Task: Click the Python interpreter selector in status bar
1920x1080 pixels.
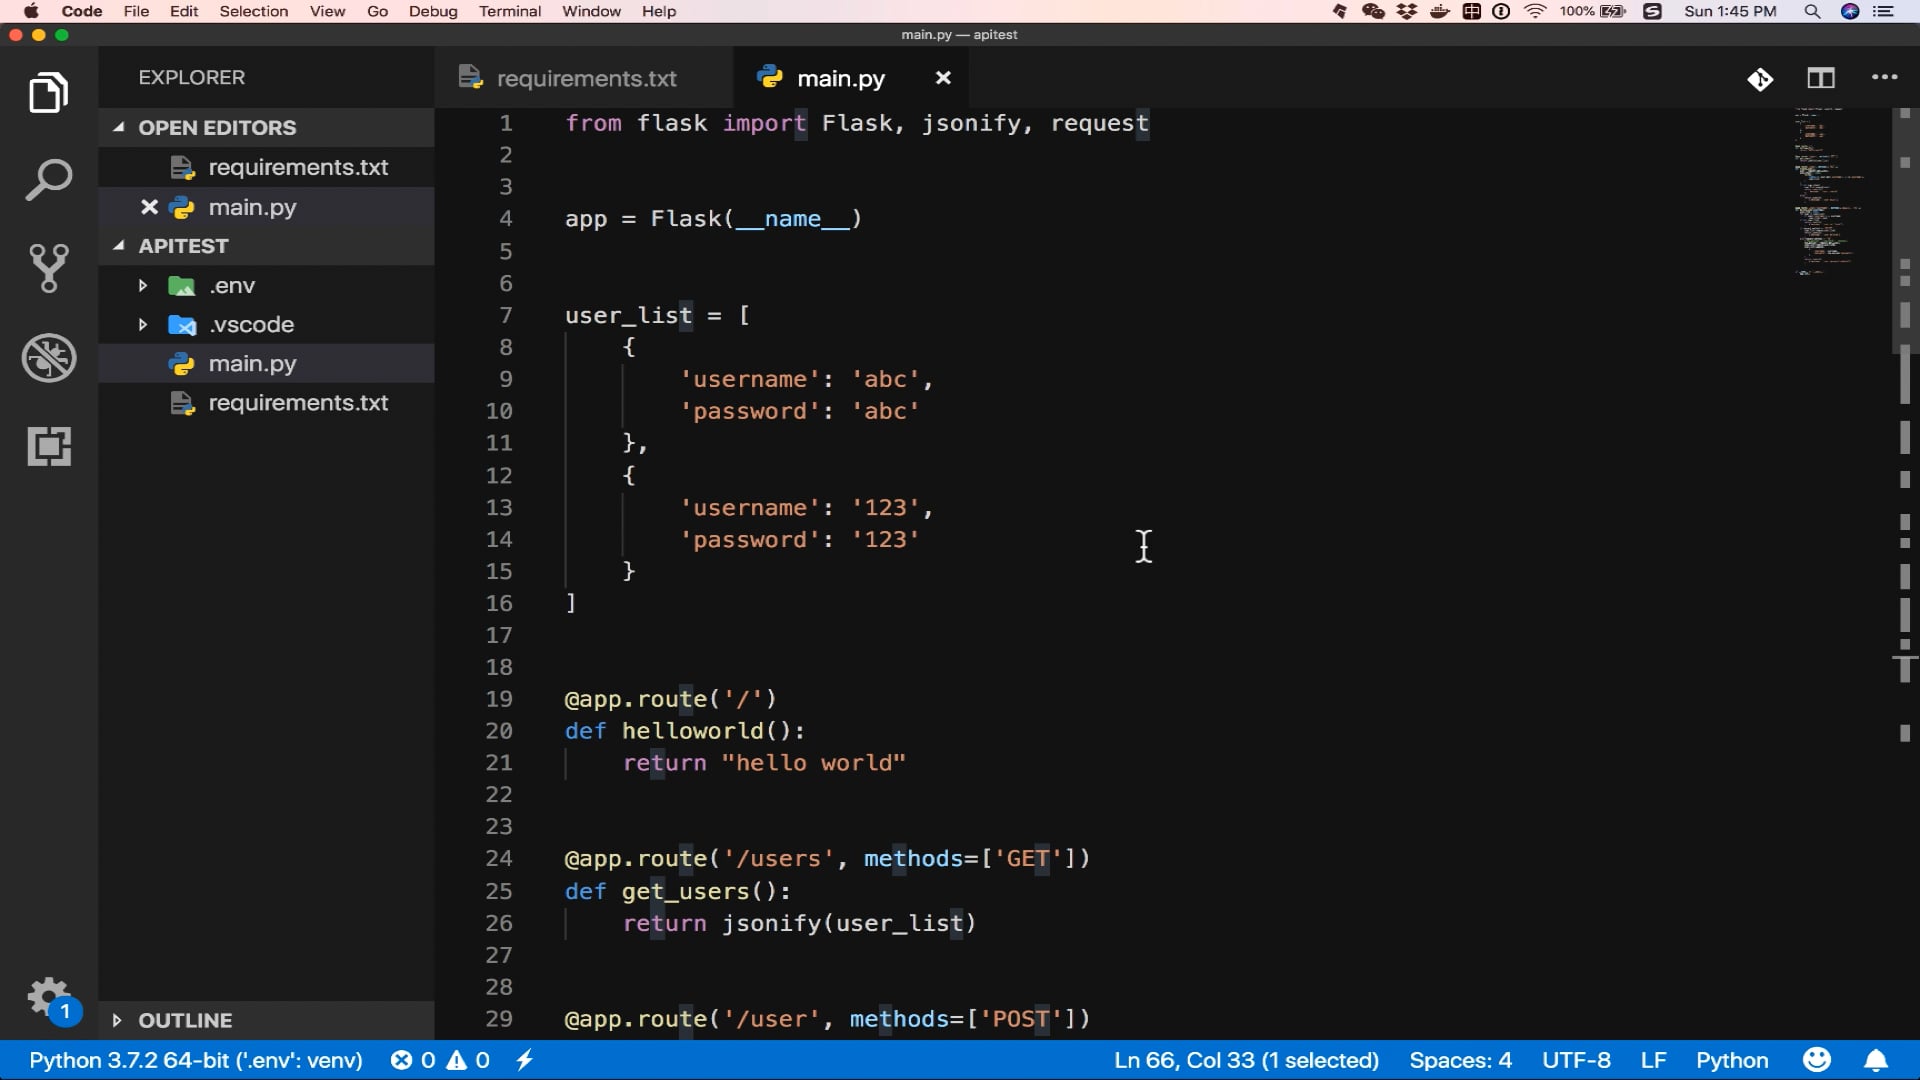Action: [196, 1060]
